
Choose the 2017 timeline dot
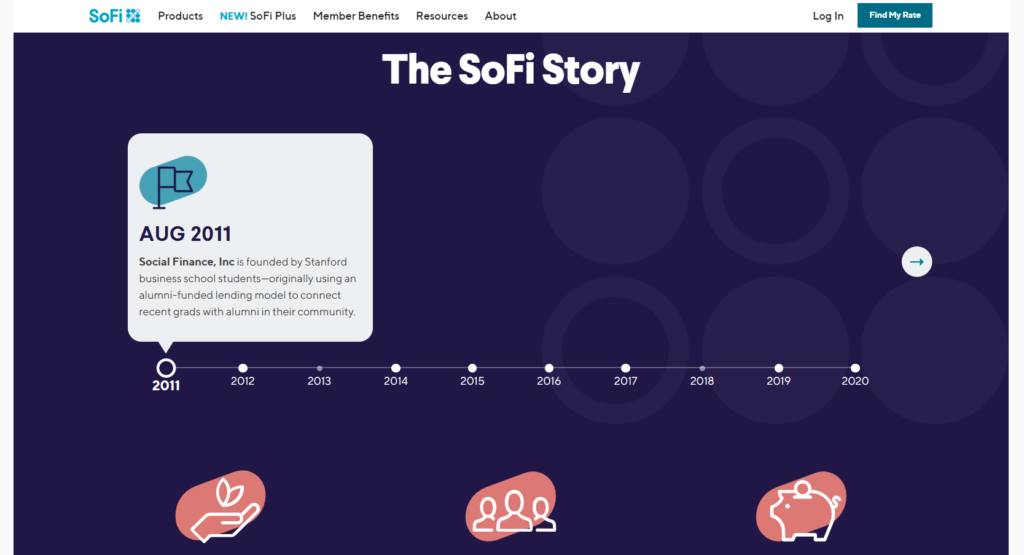(626, 368)
